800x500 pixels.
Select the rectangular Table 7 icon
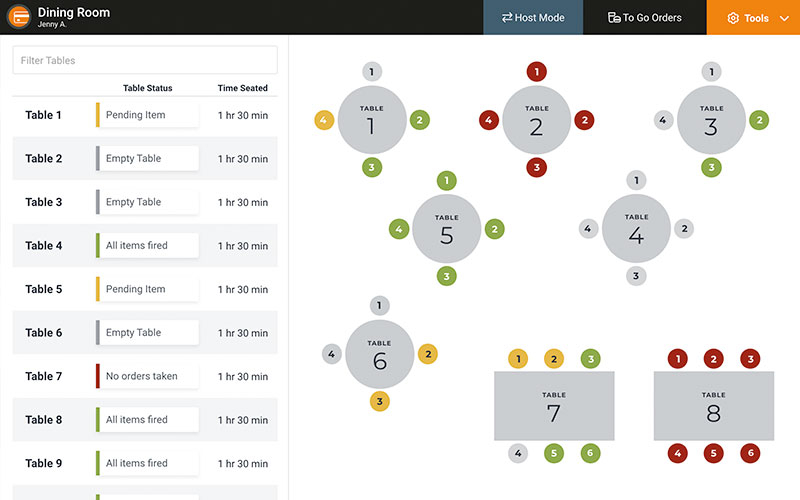coord(554,406)
